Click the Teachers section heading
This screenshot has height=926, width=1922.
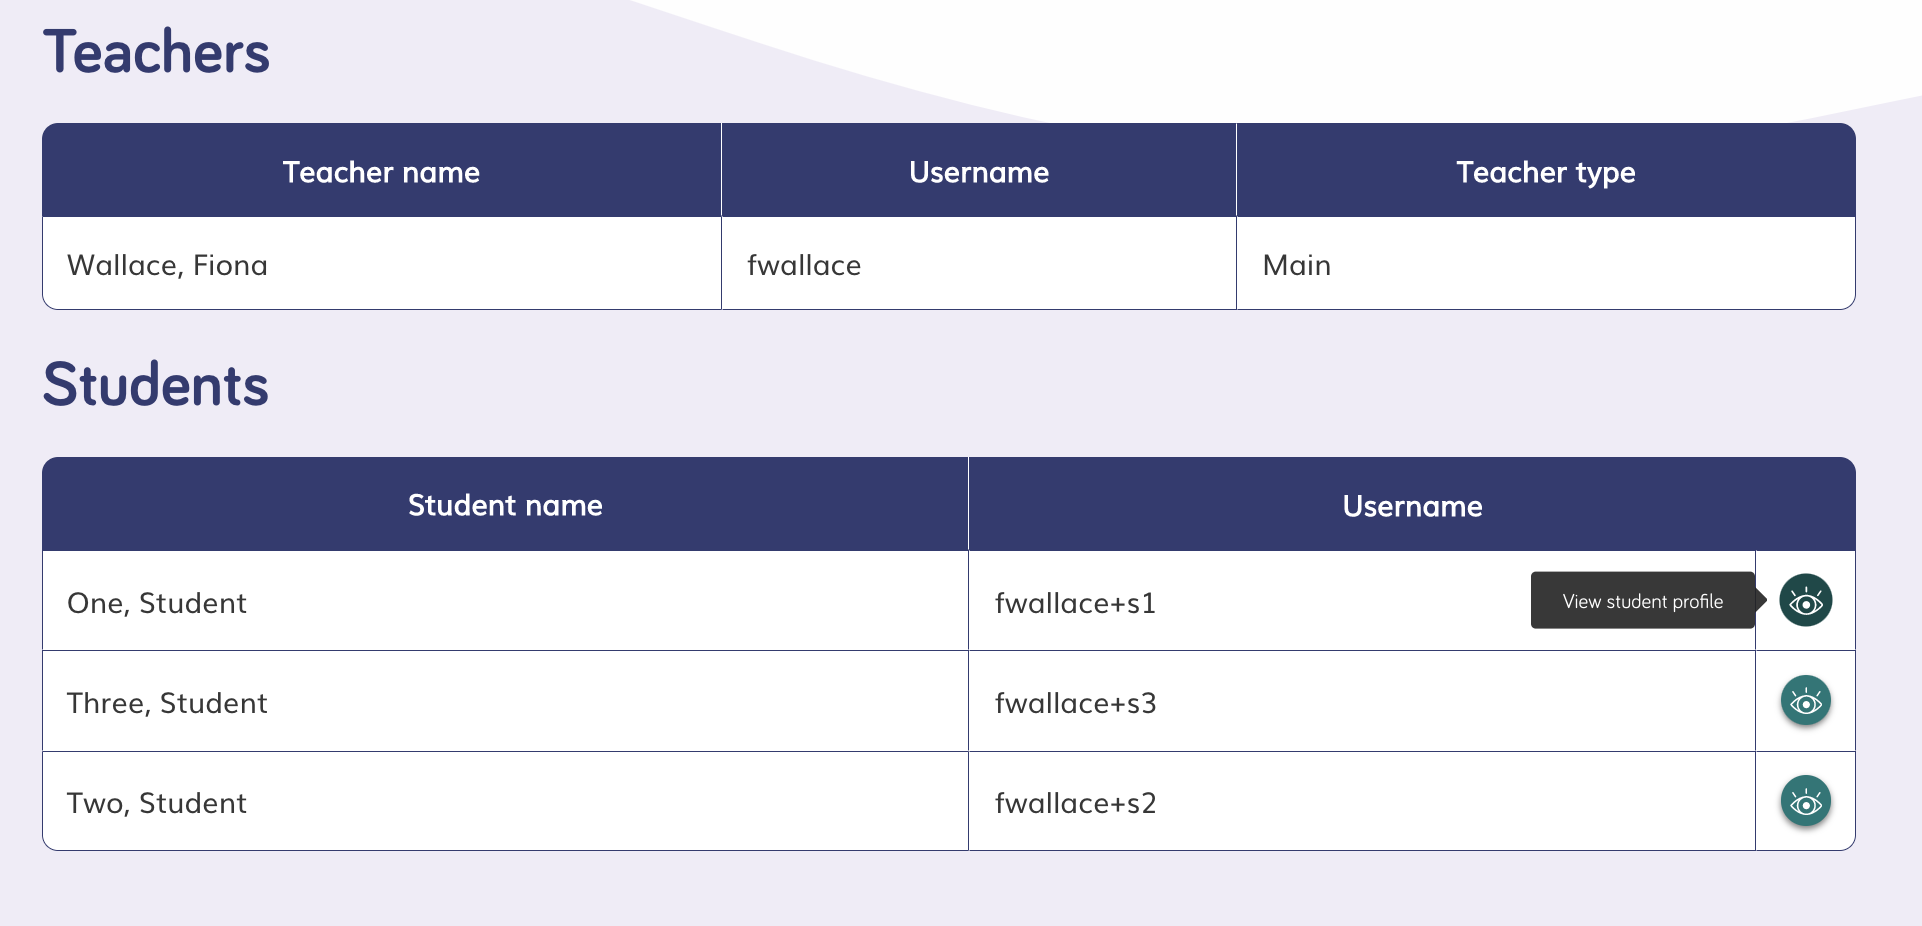[156, 52]
